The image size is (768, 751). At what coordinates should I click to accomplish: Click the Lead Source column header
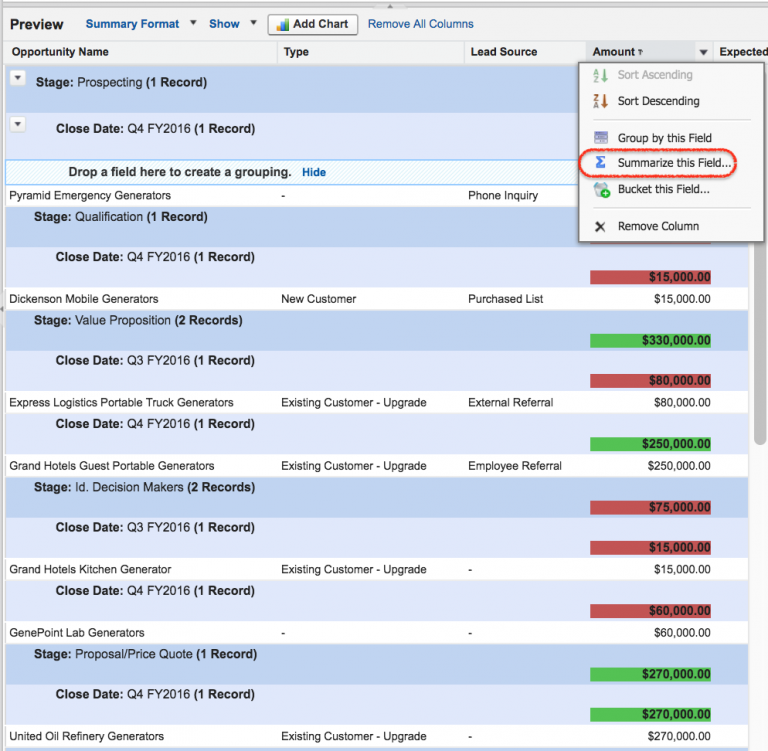click(503, 52)
